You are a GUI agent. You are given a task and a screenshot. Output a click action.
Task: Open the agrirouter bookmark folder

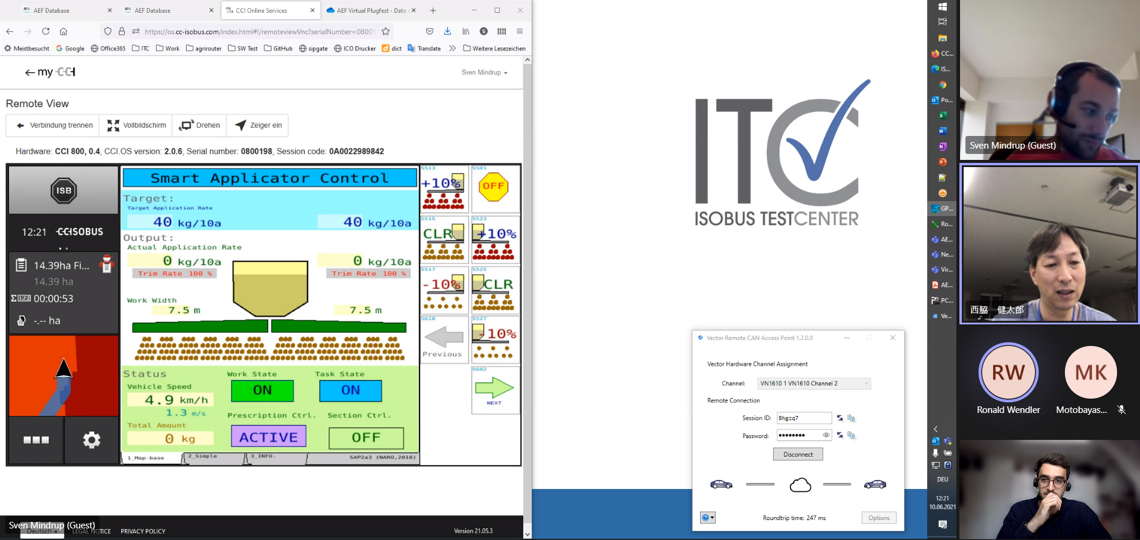coord(202,49)
